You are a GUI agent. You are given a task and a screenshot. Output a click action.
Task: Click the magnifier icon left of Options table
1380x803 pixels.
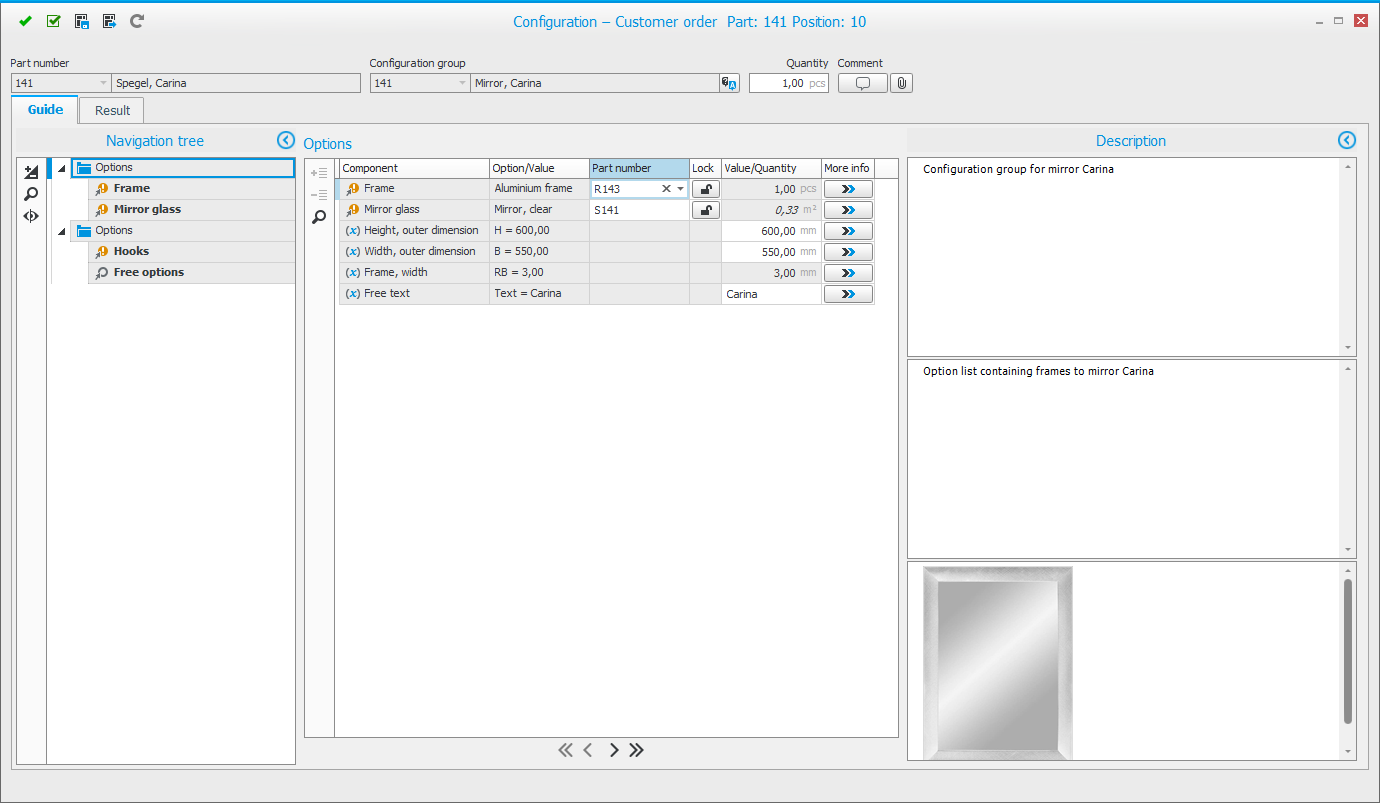(x=319, y=216)
